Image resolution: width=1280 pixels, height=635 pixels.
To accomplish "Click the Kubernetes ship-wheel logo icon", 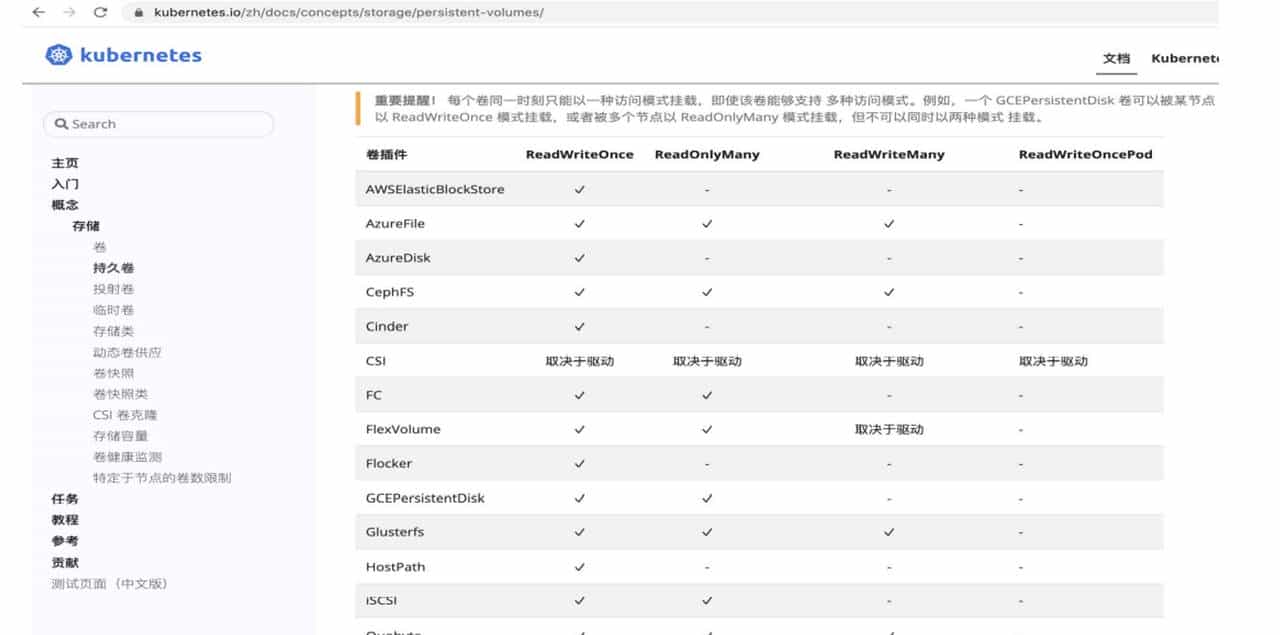I will tap(58, 56).
